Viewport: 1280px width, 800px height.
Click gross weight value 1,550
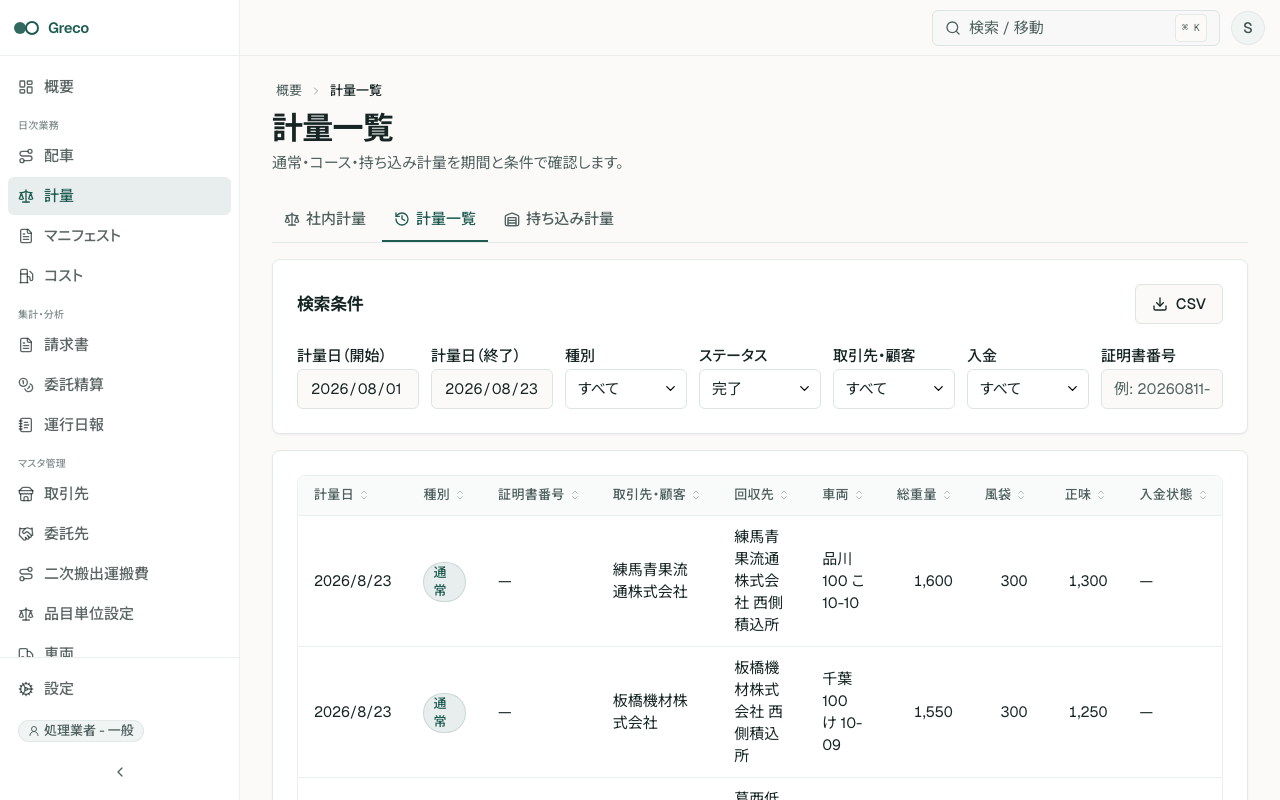point(933,712)
